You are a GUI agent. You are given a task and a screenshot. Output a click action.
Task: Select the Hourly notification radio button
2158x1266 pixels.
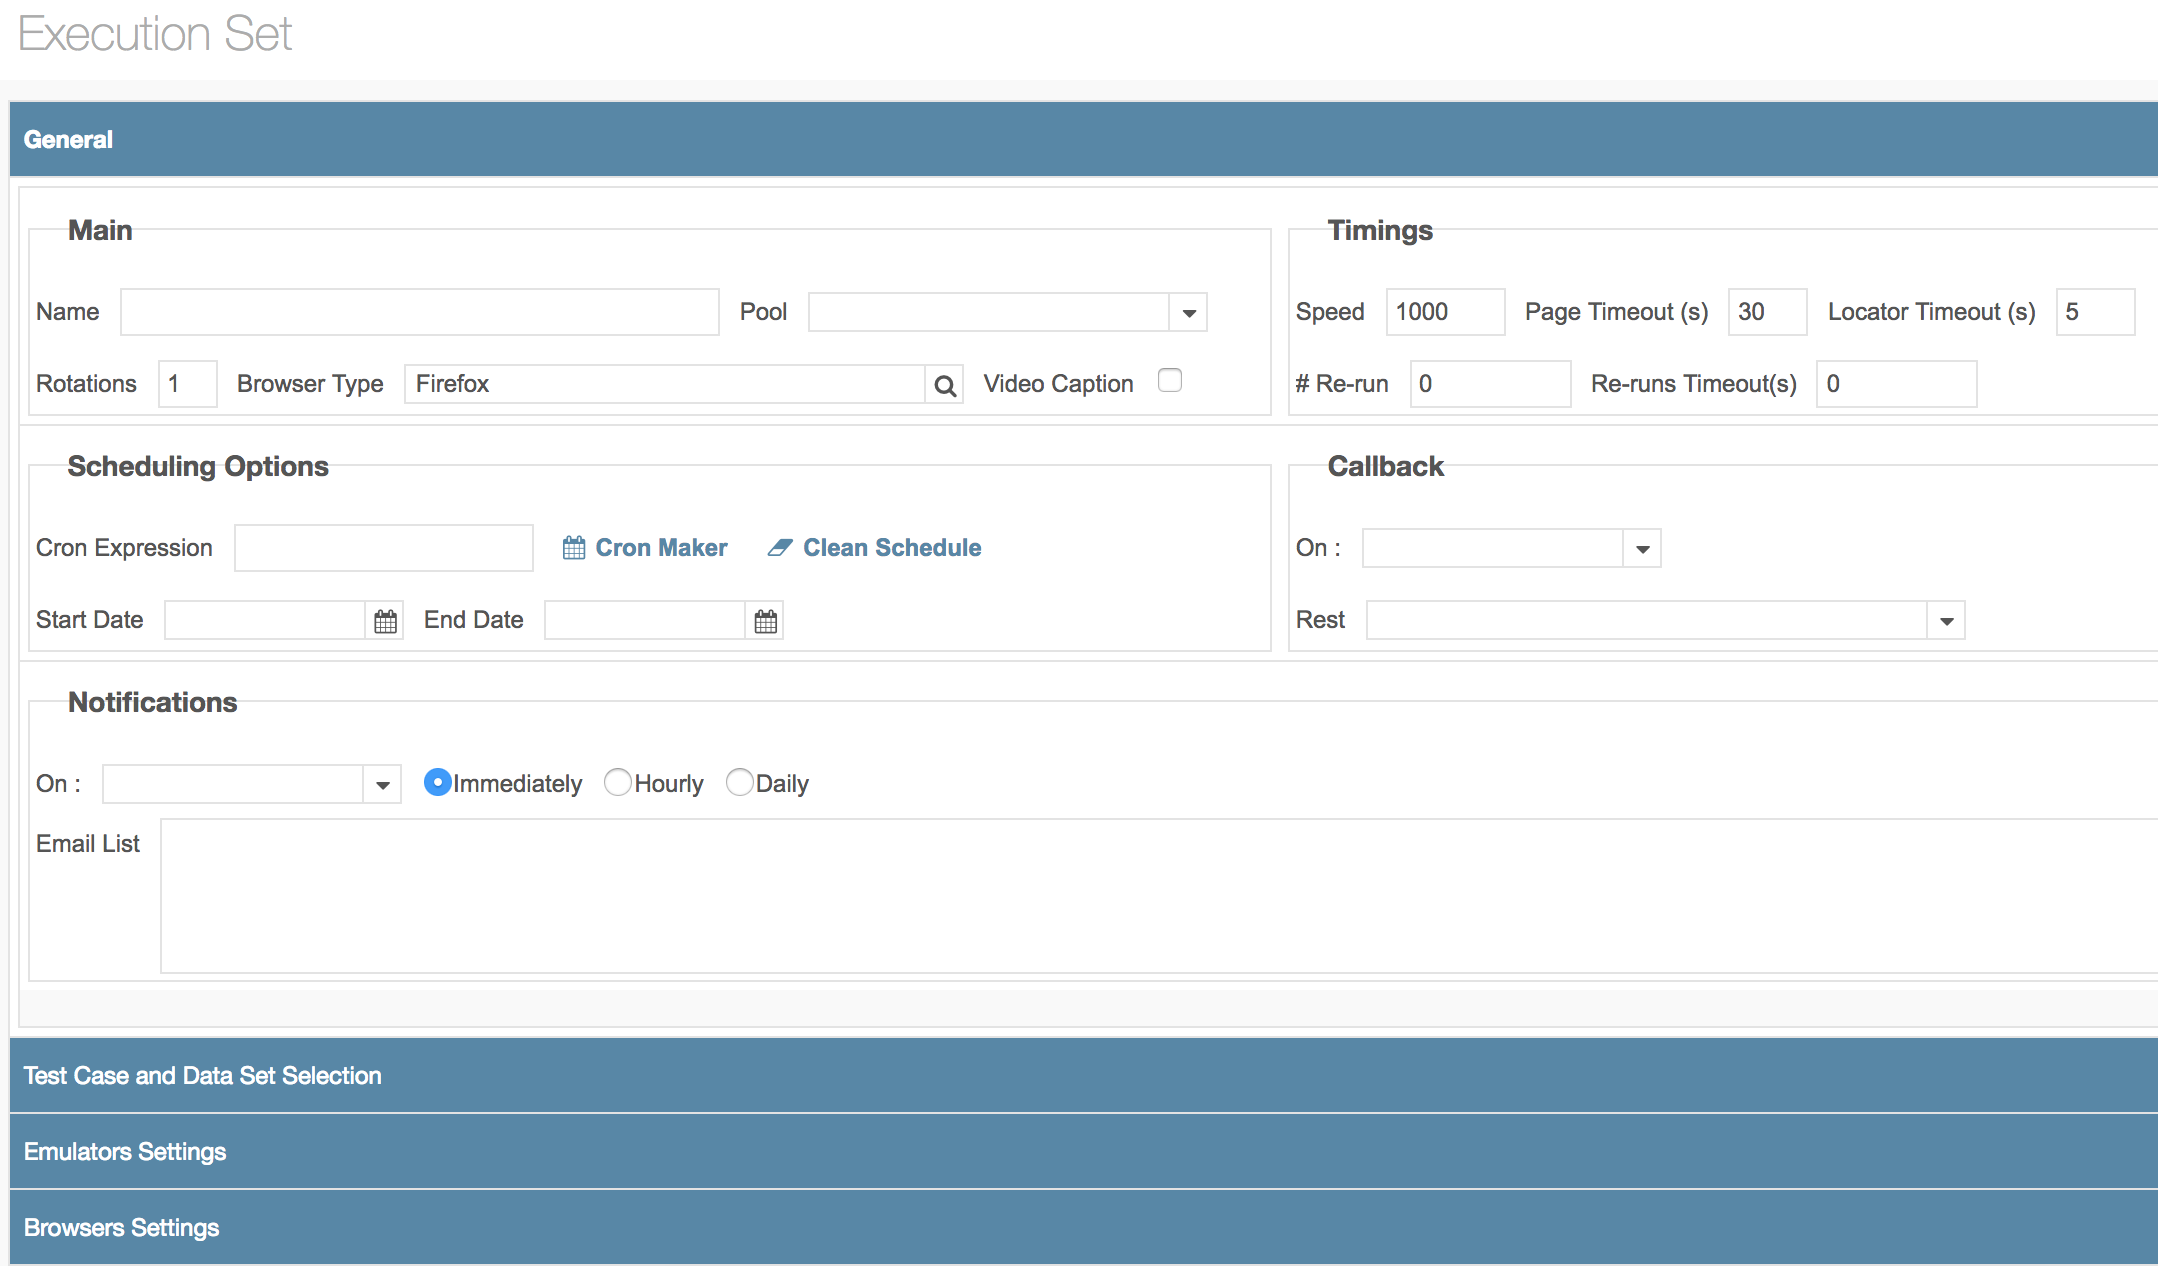[x=618, y=782]
